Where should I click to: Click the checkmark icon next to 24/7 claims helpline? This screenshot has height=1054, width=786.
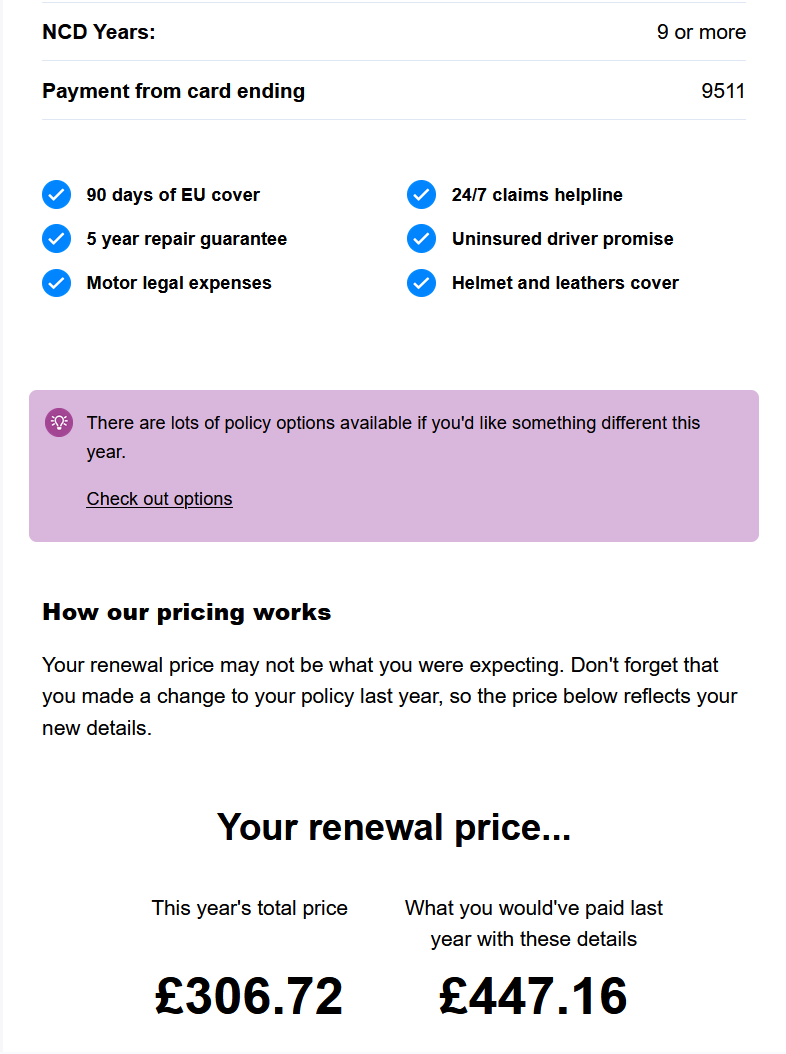(x=421, y=195)
